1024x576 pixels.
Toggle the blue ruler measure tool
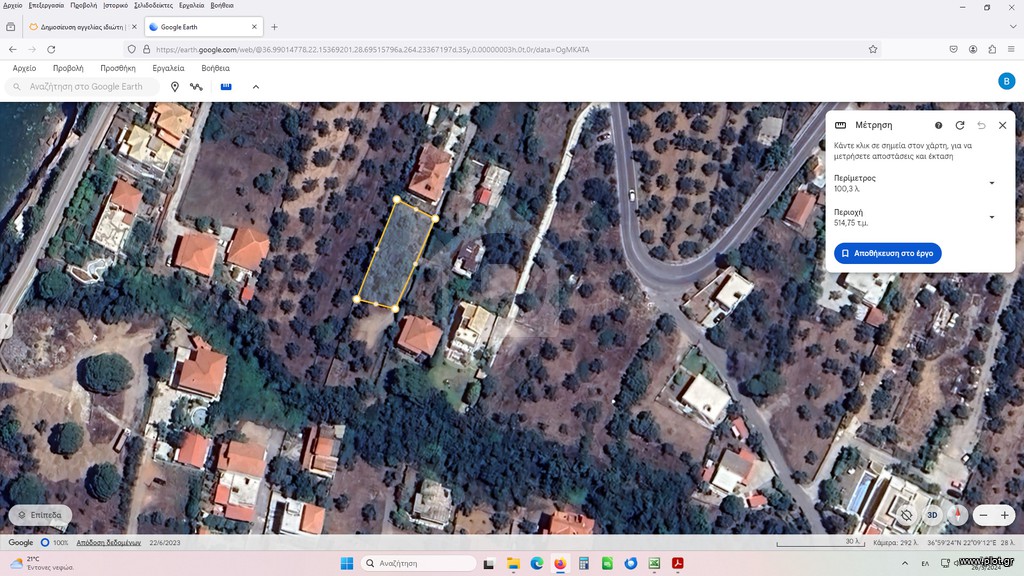tap(226, 86)
